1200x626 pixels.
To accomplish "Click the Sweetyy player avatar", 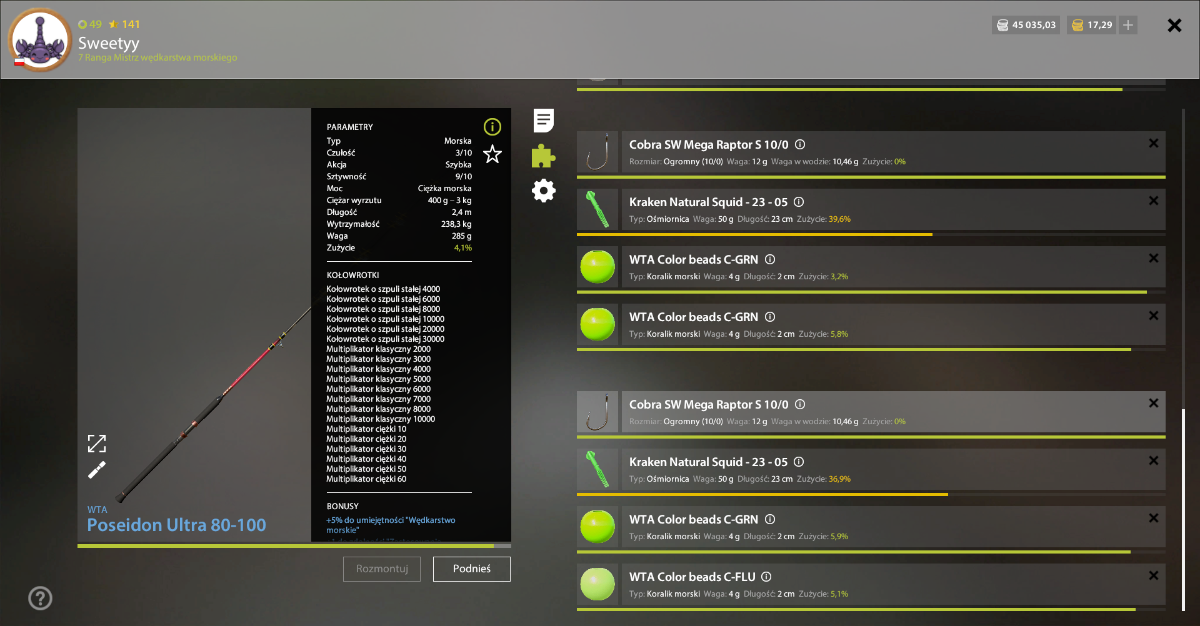I will pos(39,39).
